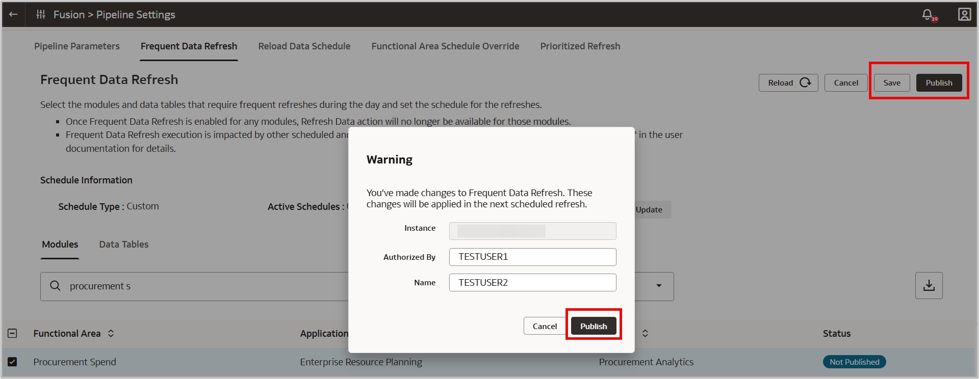
Task: Click Cancel in the Warning dialog
Action: click(x=544, y=326)
